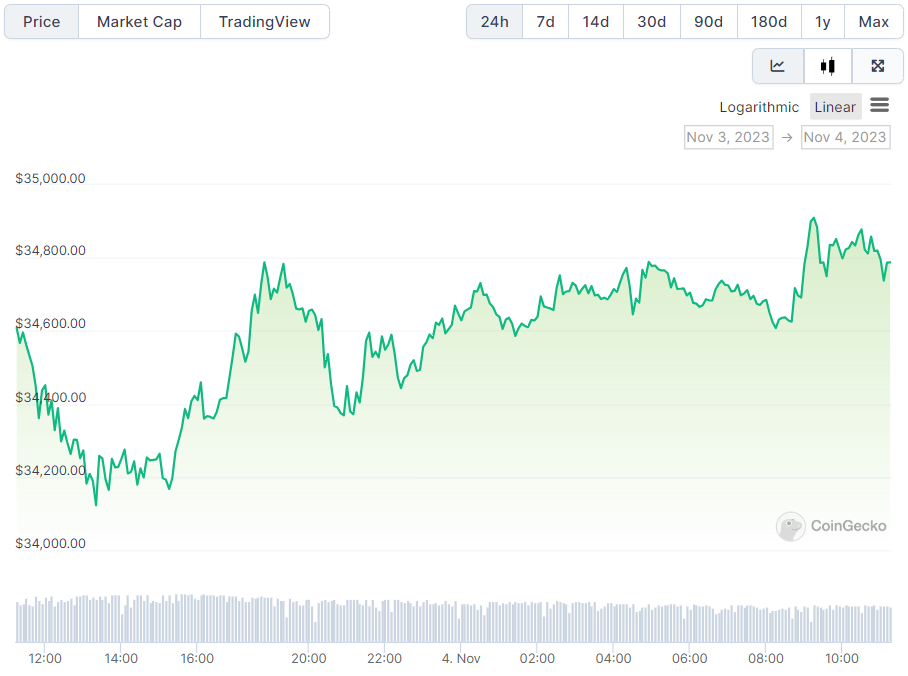Select Linear scale option
908x676 pixels.
click(x=835, y=107)
